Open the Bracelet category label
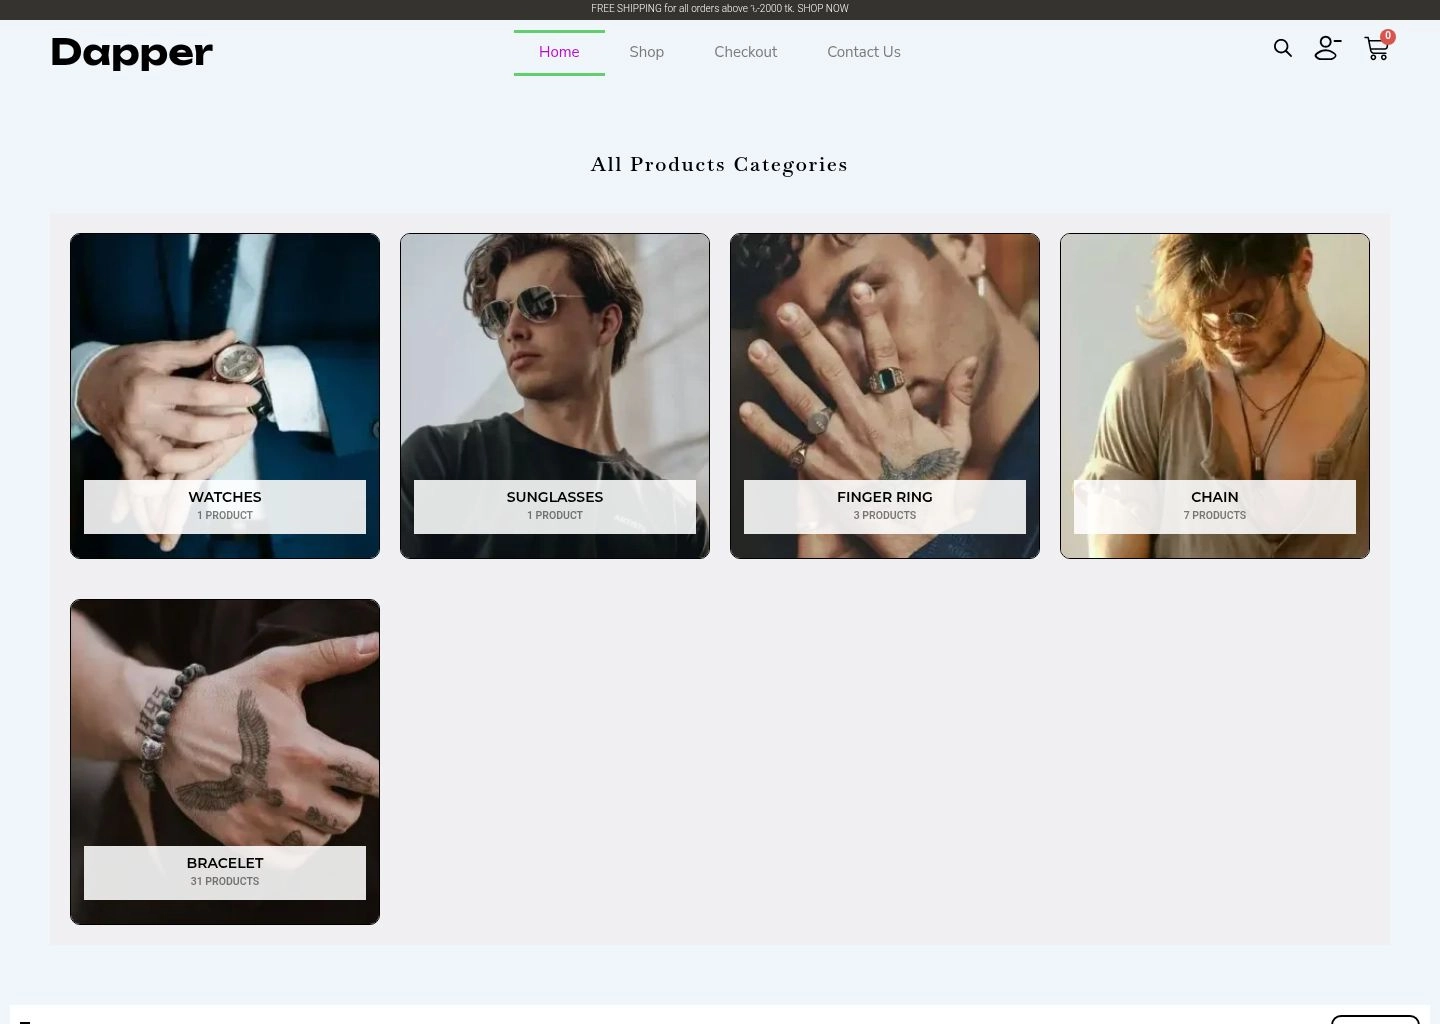The width and height of the screenshot is (1440, 1024). pos(225,863)
